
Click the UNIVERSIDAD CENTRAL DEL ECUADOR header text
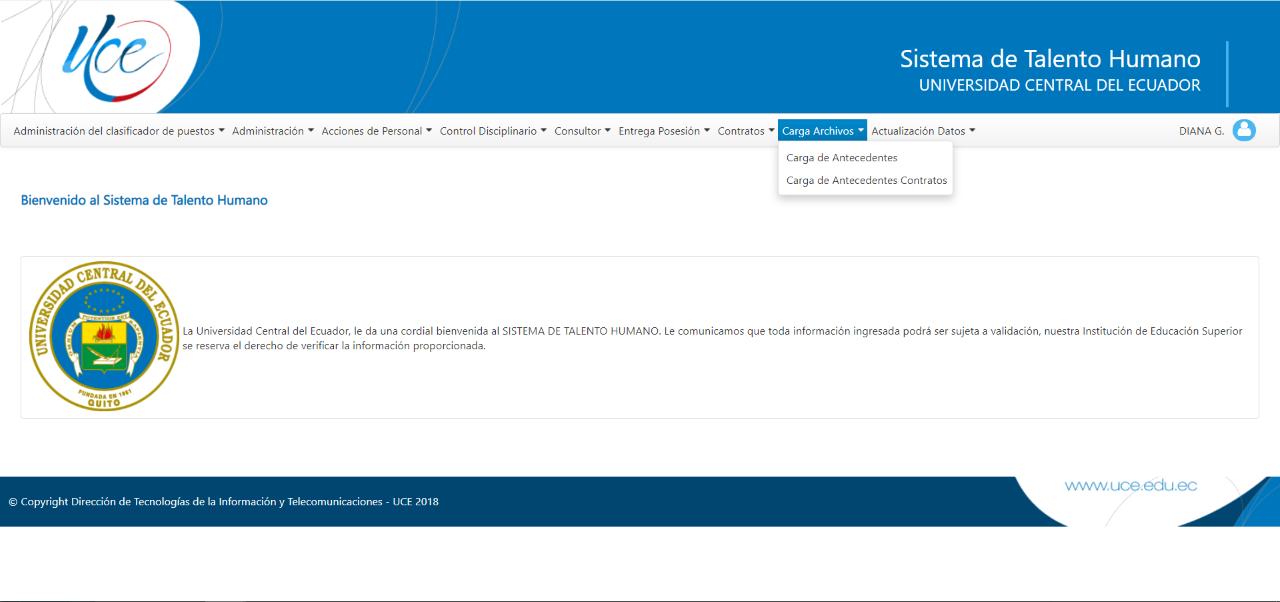click(x=1060, y=86)
